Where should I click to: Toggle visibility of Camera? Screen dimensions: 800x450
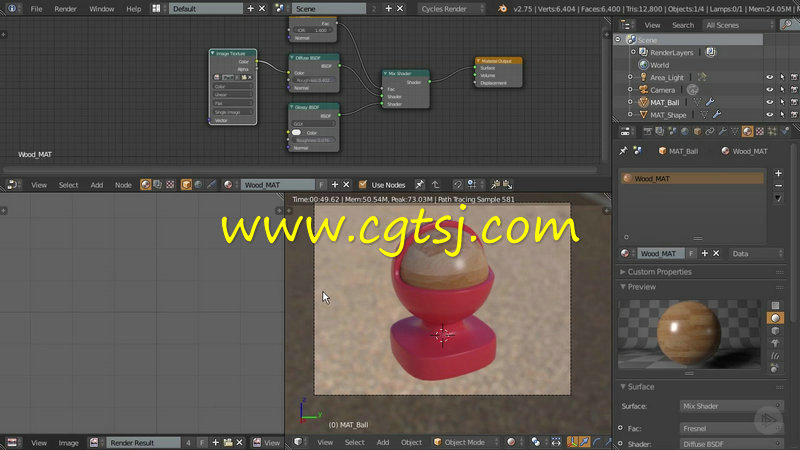(769, 90)
